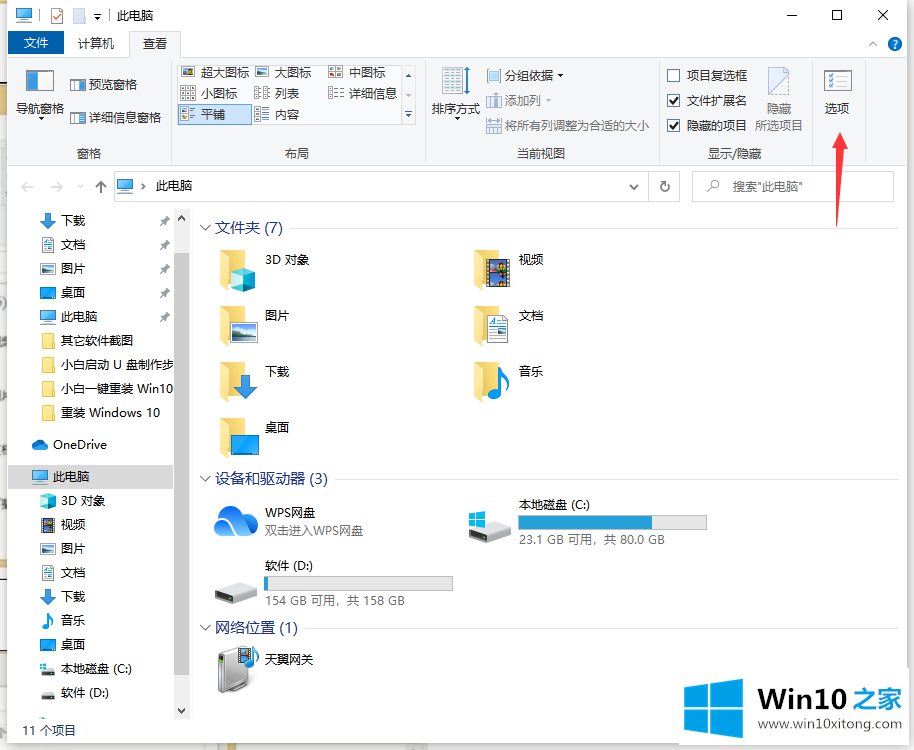Screen dimensions: 914x750
Task: Select 中图标 layout
Action: pos(357,72)
